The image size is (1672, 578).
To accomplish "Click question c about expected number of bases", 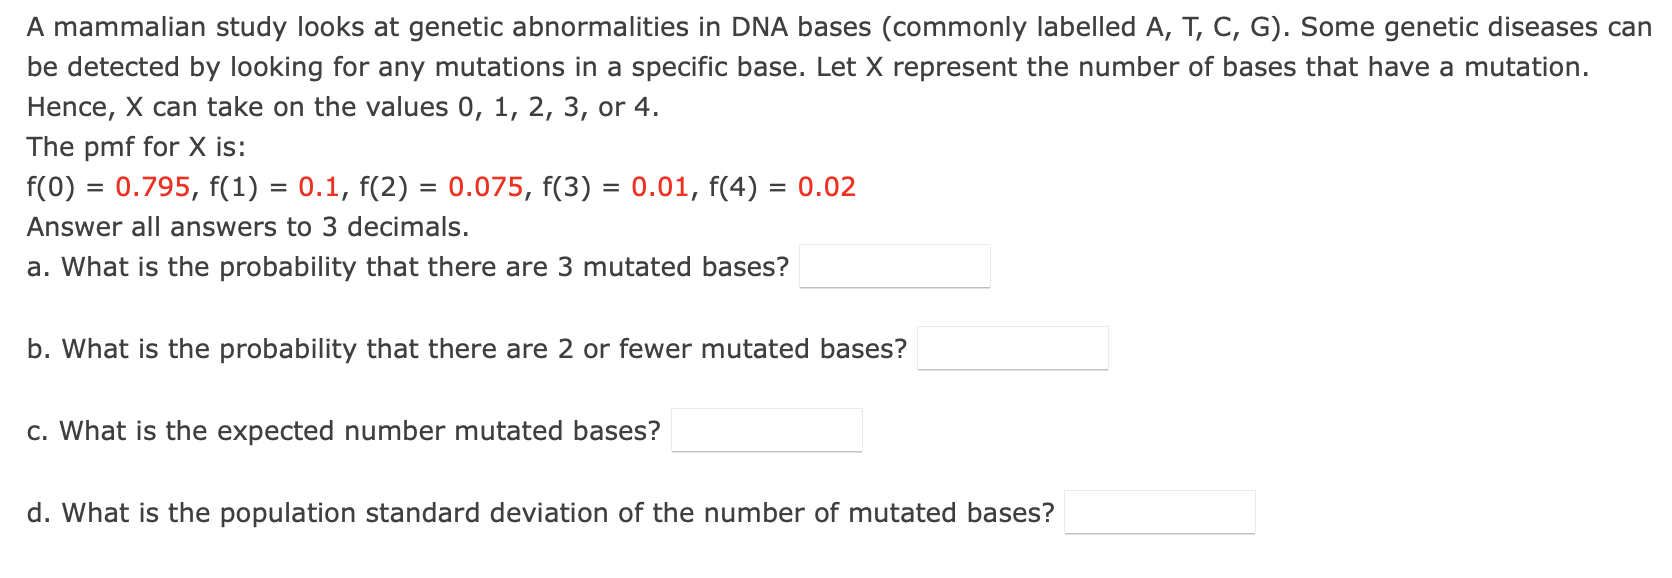I will (343, 430).
